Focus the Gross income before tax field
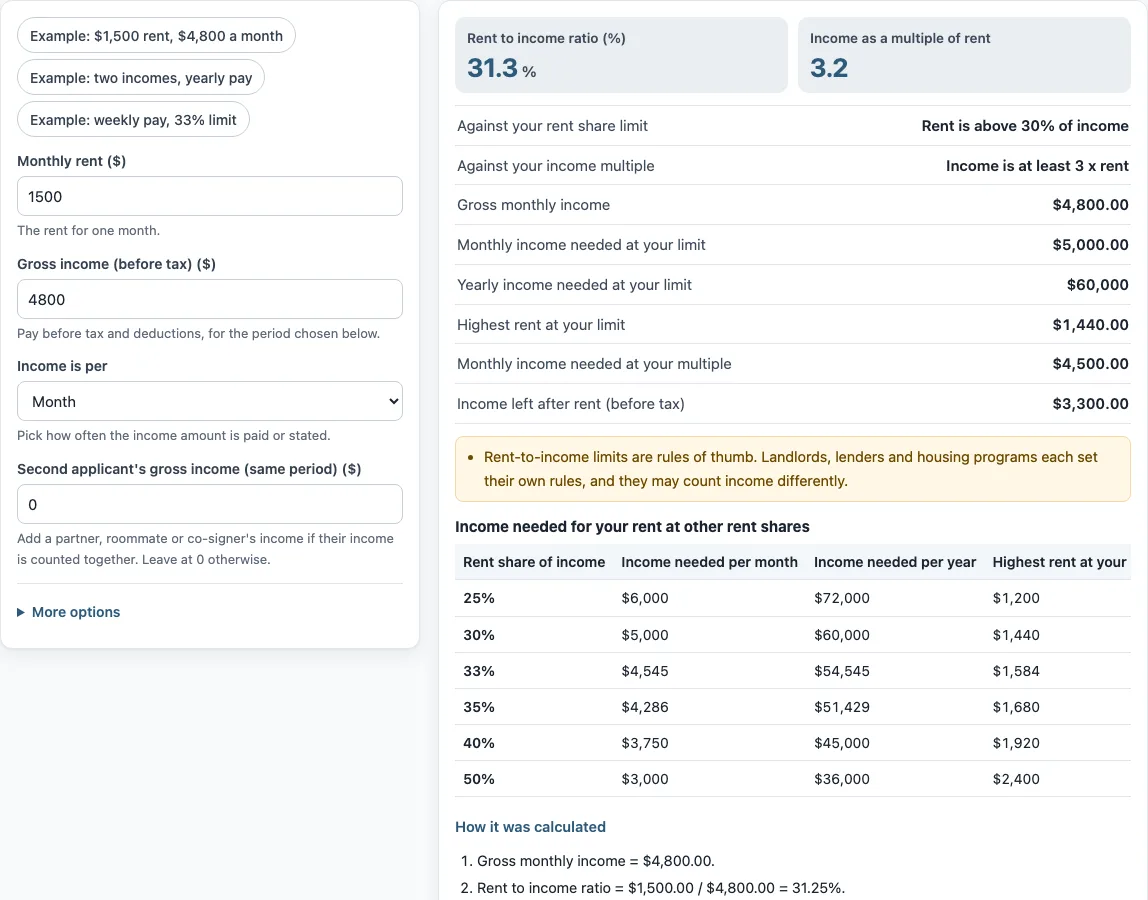 click(209, 300)
